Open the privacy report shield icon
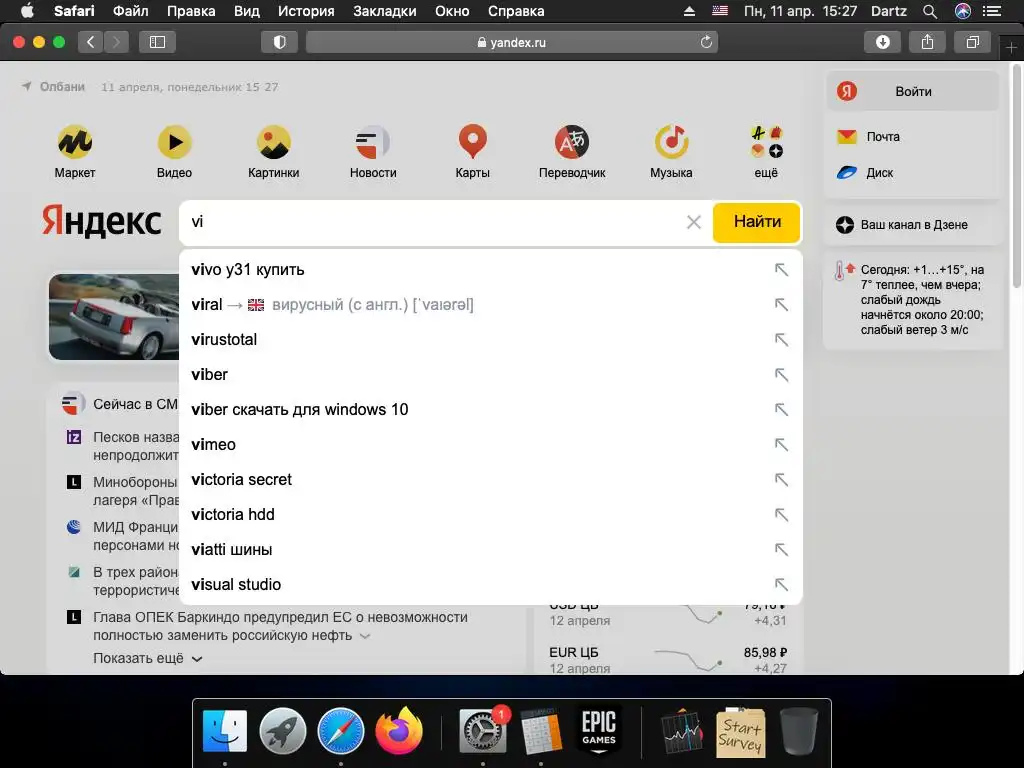1024x768 pixels. (280, 42)
